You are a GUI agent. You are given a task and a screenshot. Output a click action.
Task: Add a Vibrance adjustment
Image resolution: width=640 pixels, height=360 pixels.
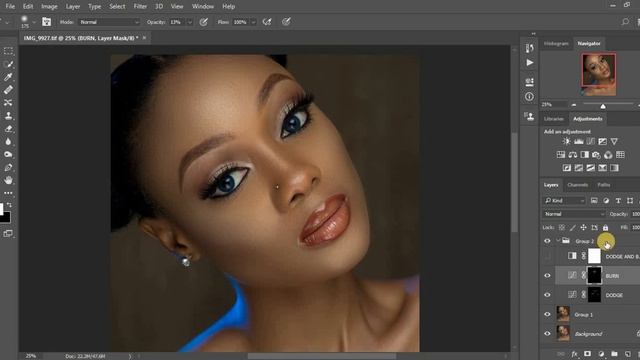(x=614, y=141)
